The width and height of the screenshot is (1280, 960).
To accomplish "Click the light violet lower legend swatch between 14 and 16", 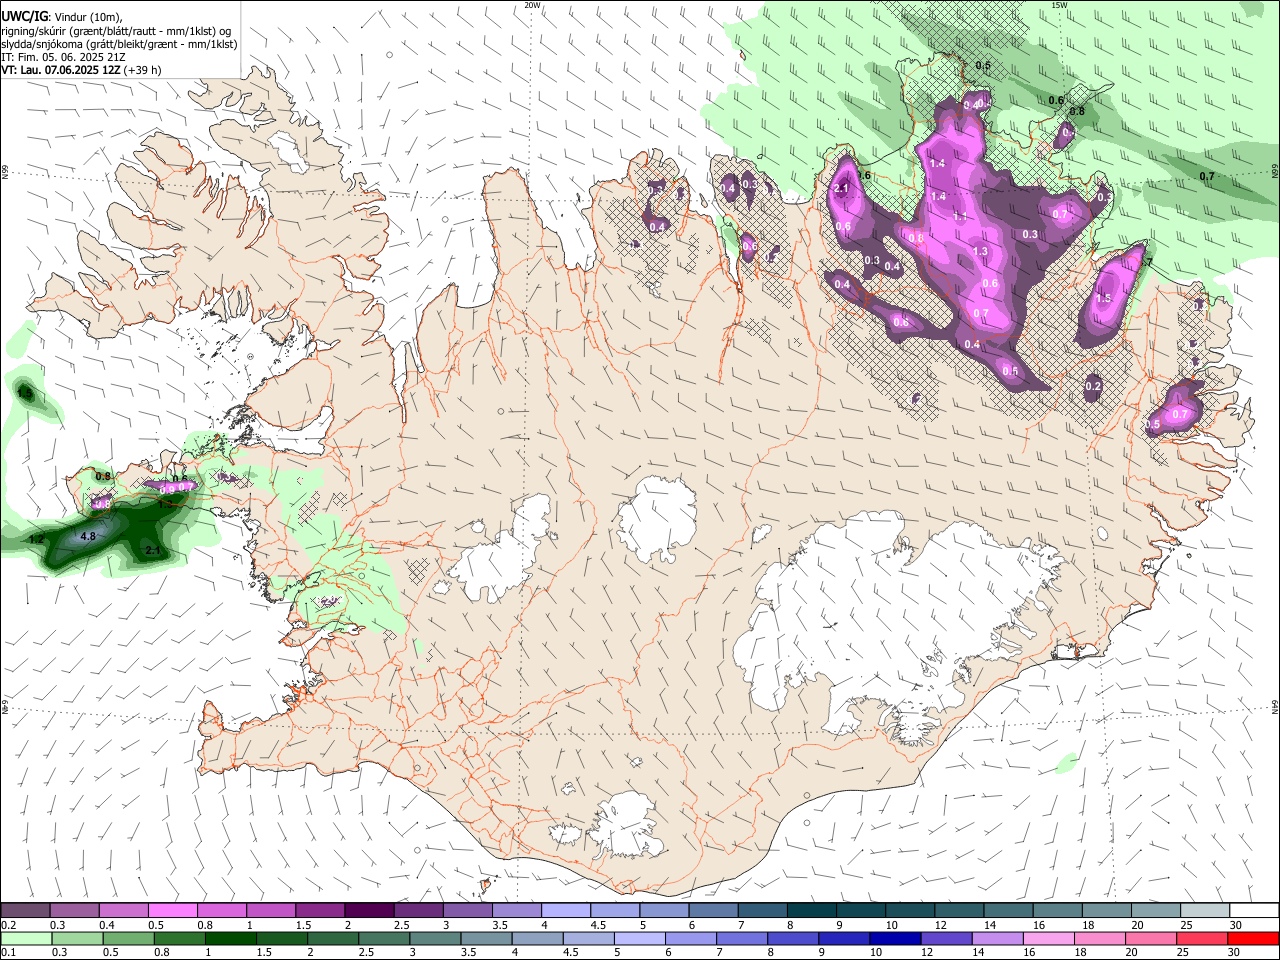I will pos(998,938).
